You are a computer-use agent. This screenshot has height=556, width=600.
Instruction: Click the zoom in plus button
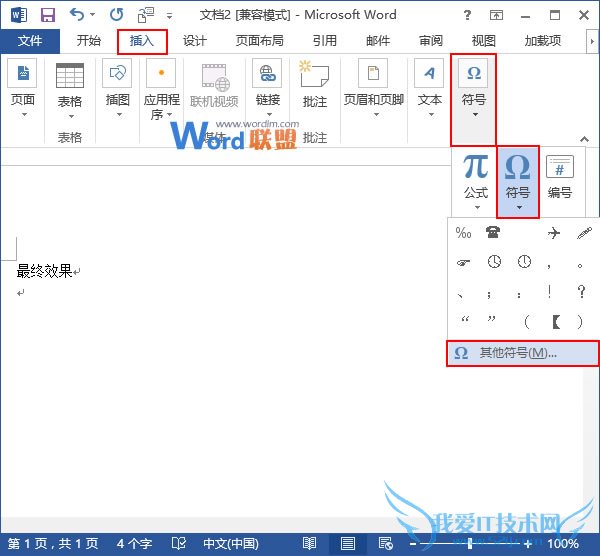pyautogui.click(x=528, y=543)
